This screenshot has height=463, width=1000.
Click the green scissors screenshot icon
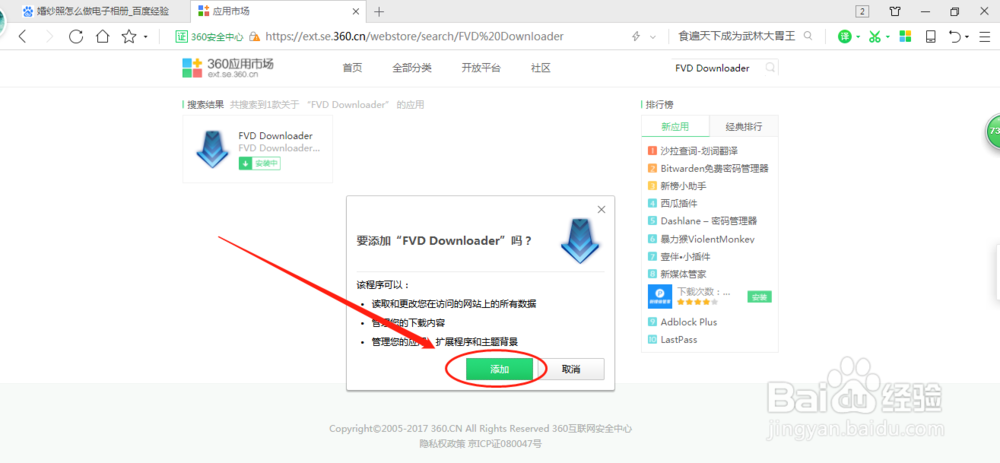point(874,37)
